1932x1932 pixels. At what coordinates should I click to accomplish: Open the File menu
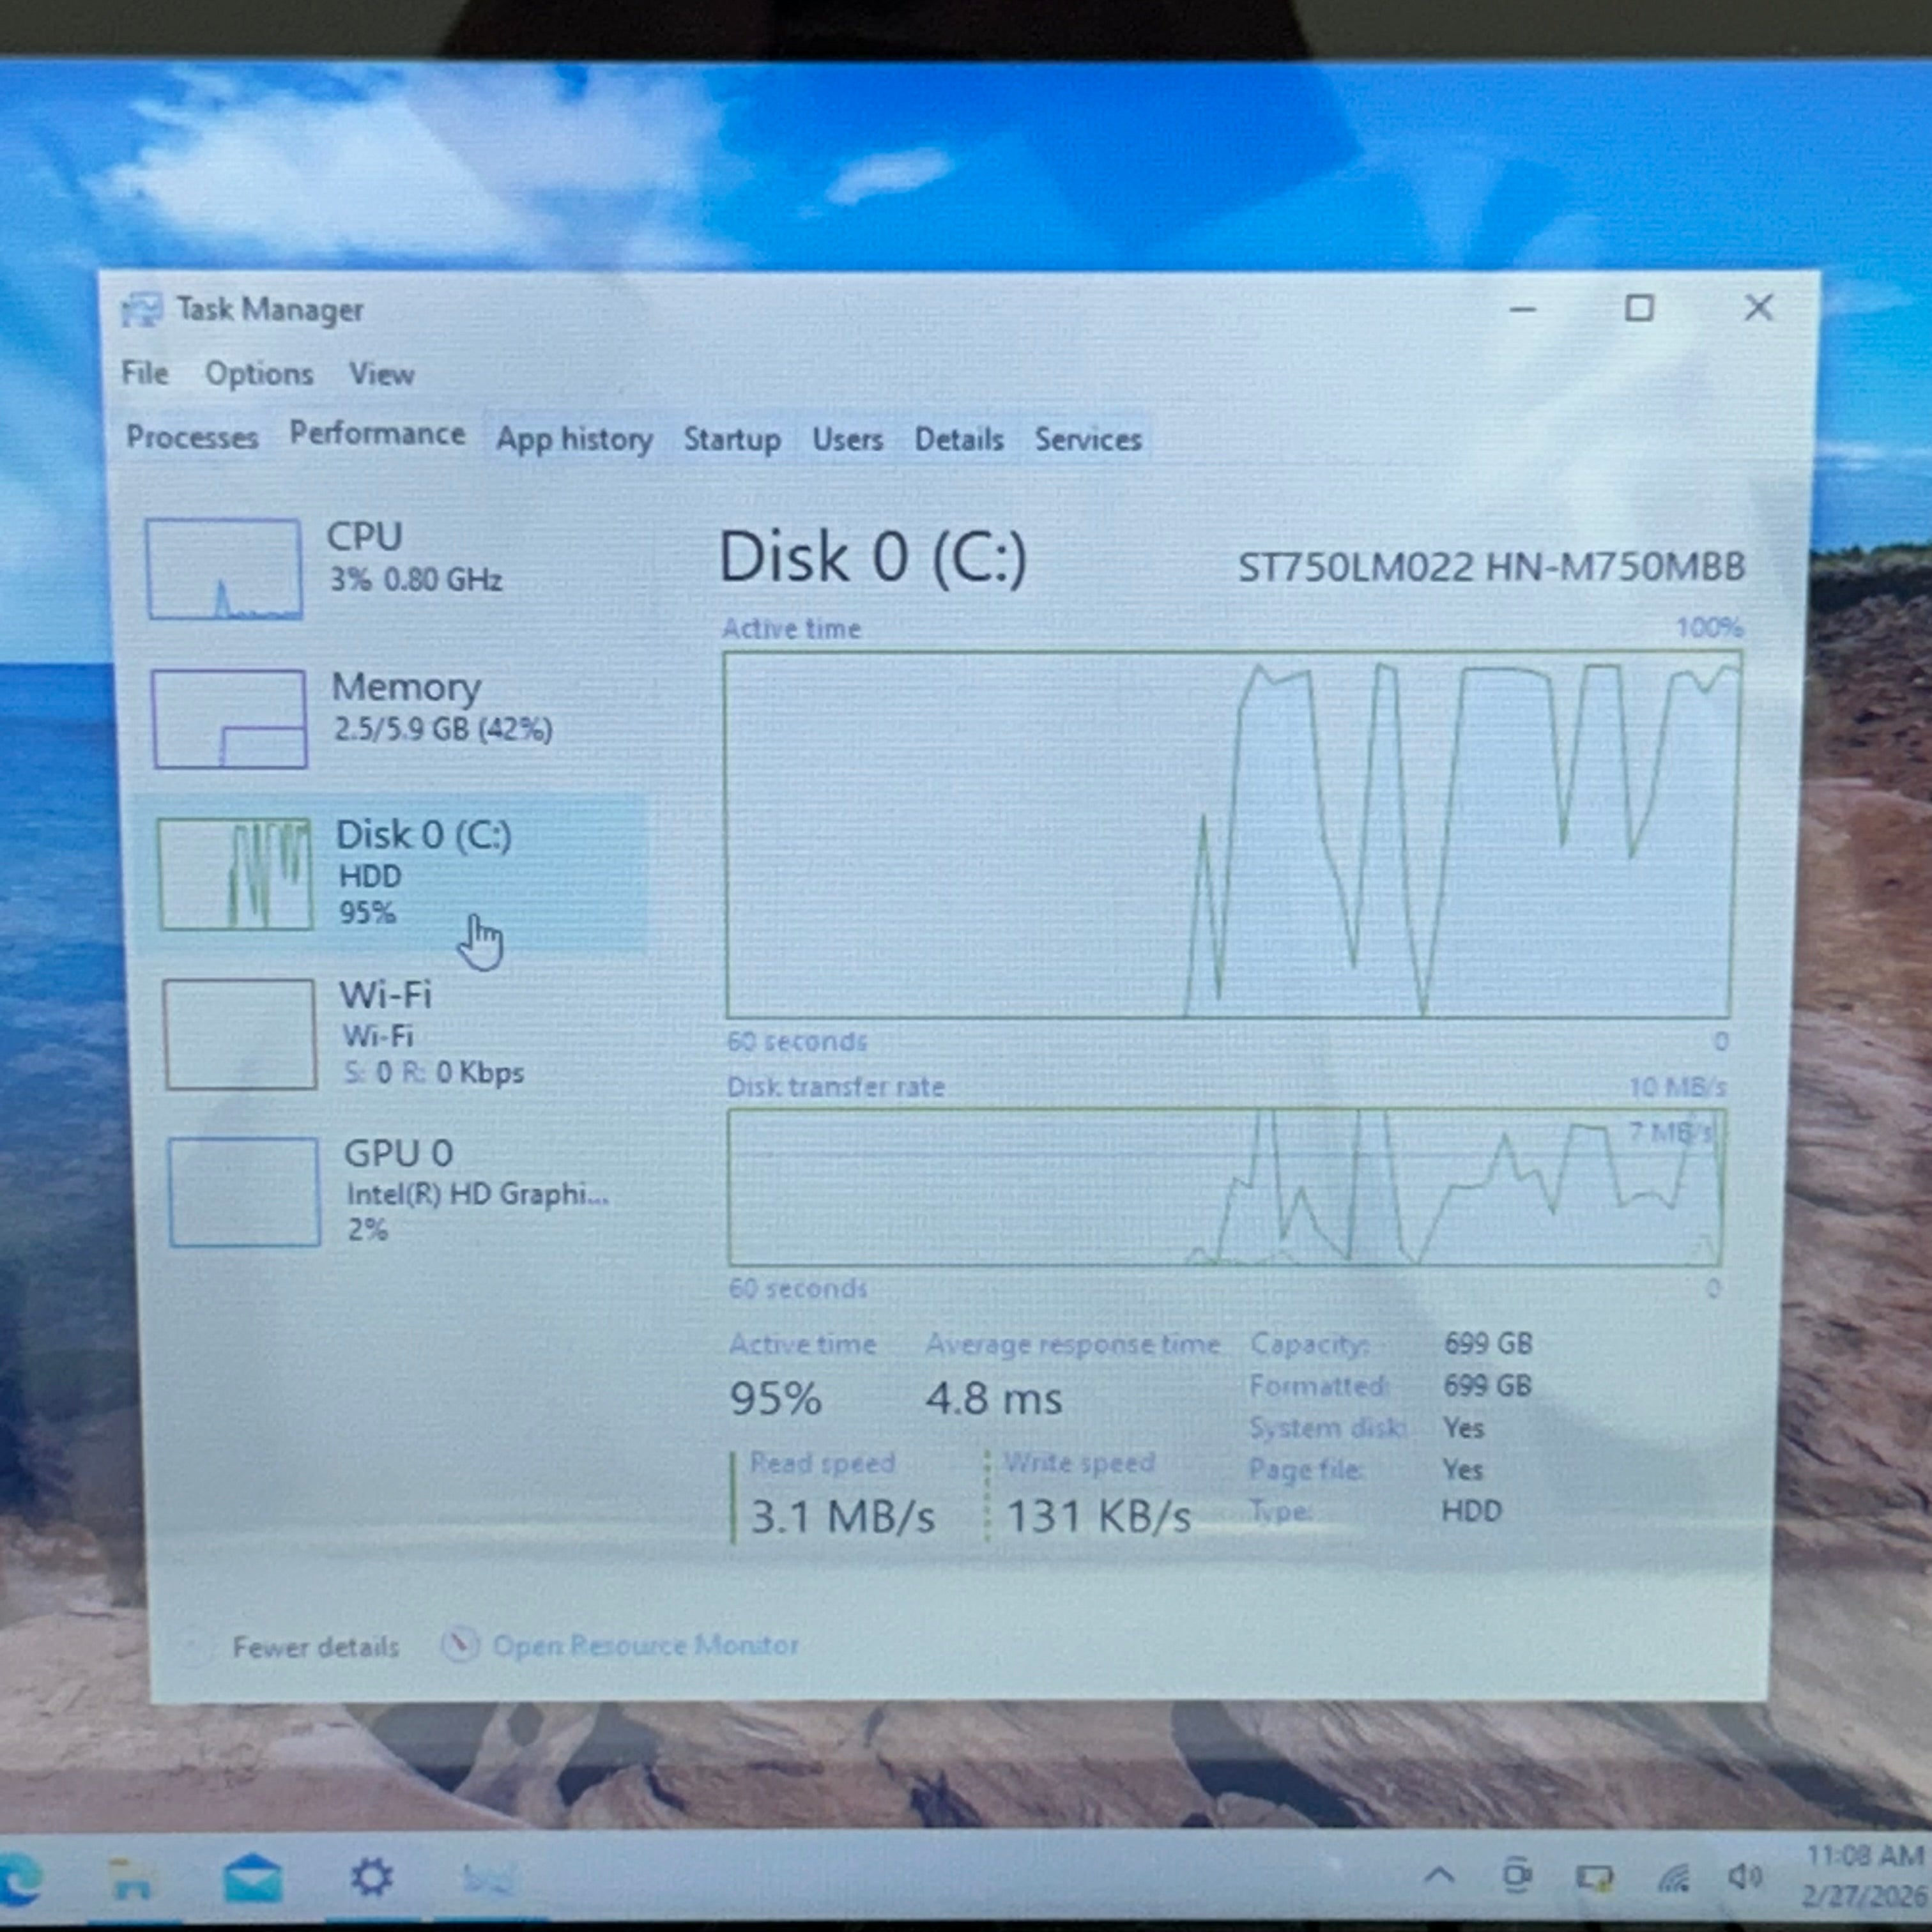(145, 373)
